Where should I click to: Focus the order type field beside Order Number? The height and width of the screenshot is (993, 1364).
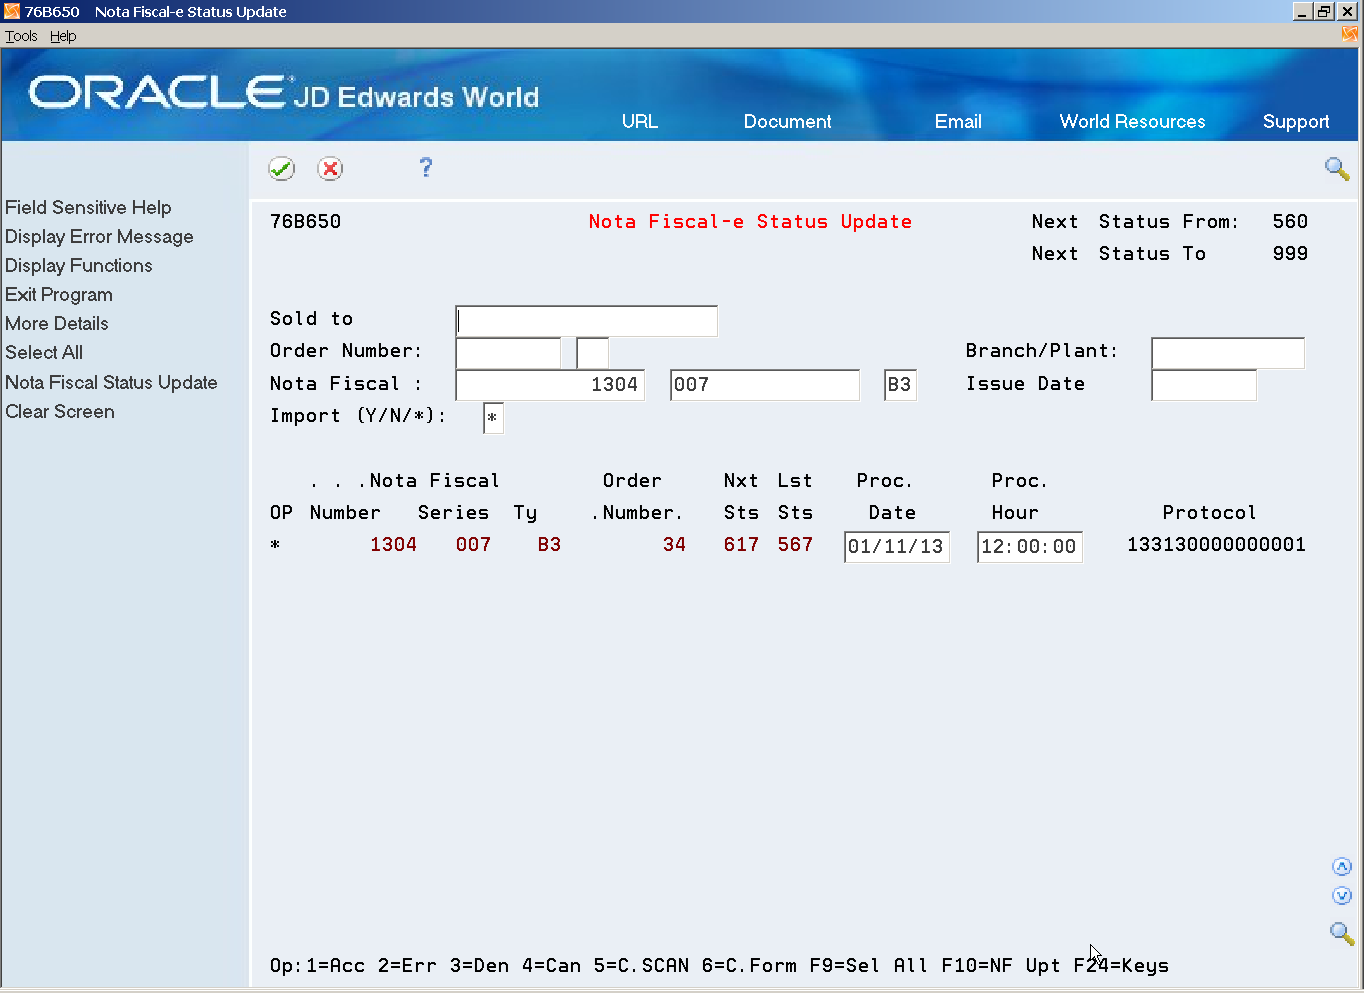click(592, 353)
